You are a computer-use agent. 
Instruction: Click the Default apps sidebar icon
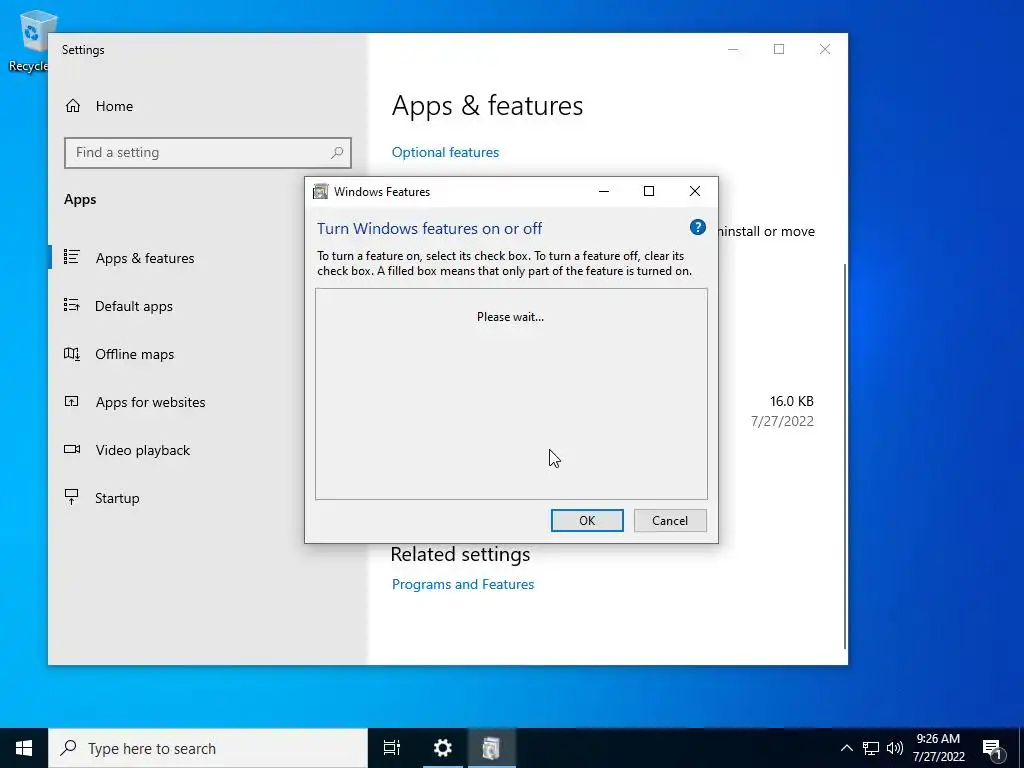(x=72, y=305)
